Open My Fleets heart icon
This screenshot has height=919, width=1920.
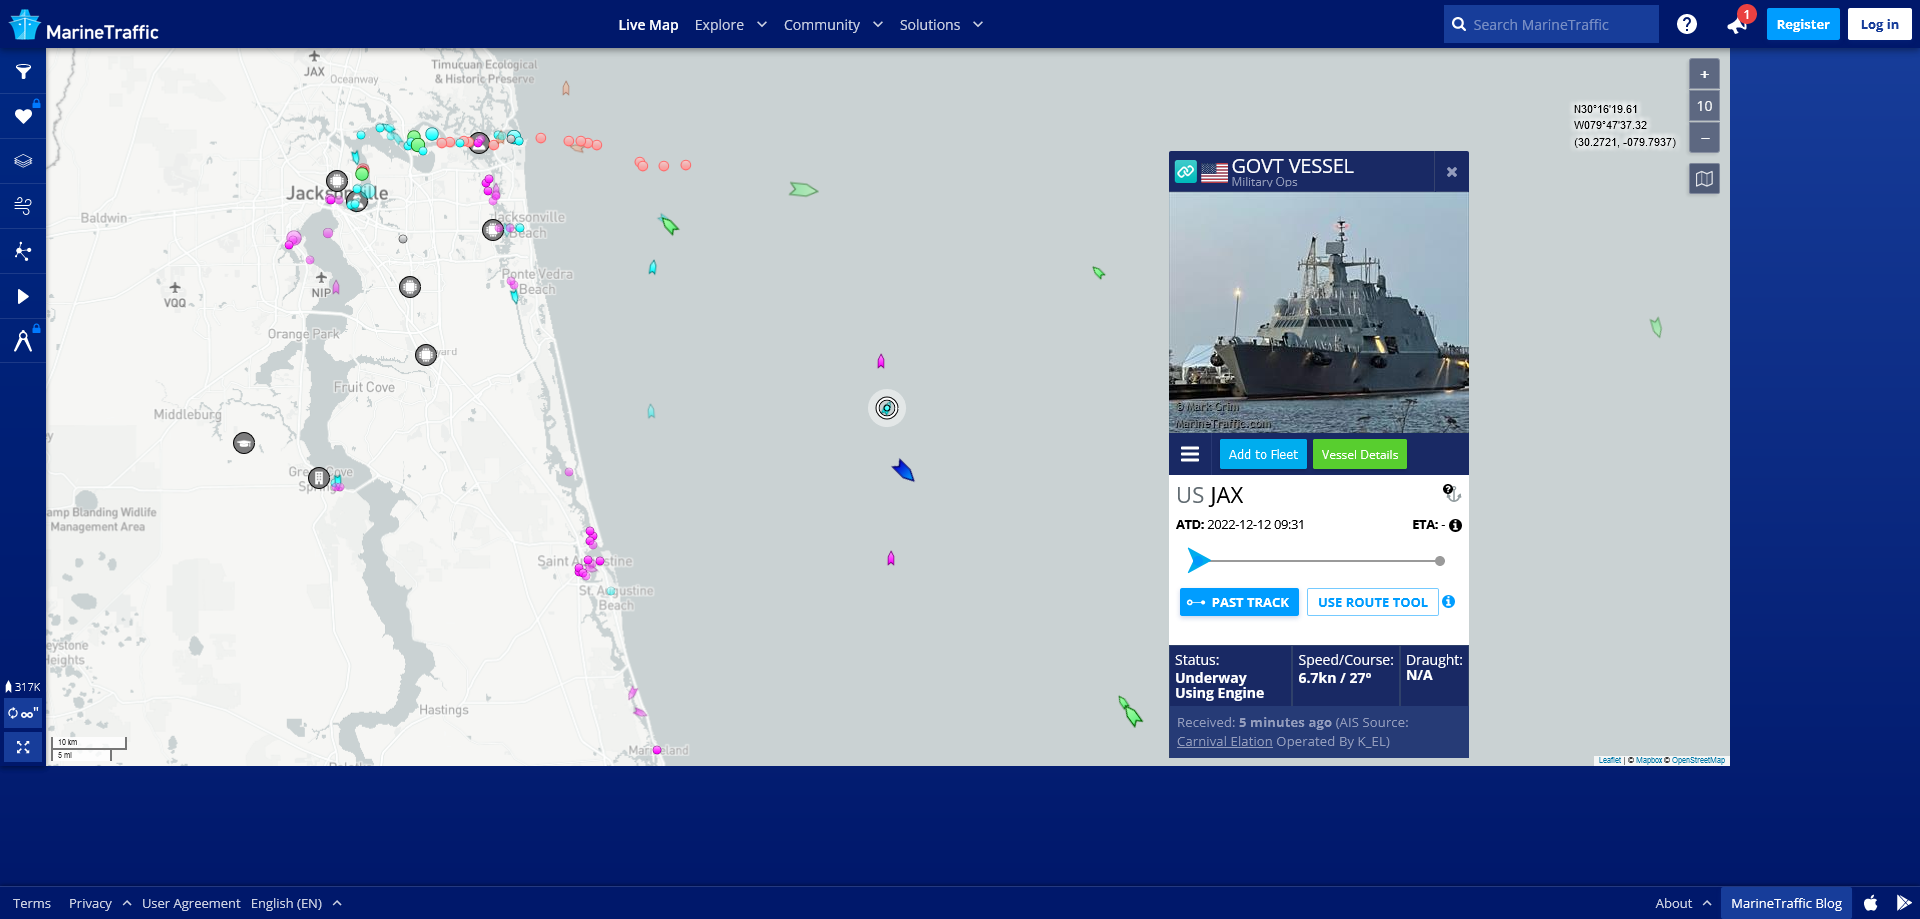click(23, 116)
